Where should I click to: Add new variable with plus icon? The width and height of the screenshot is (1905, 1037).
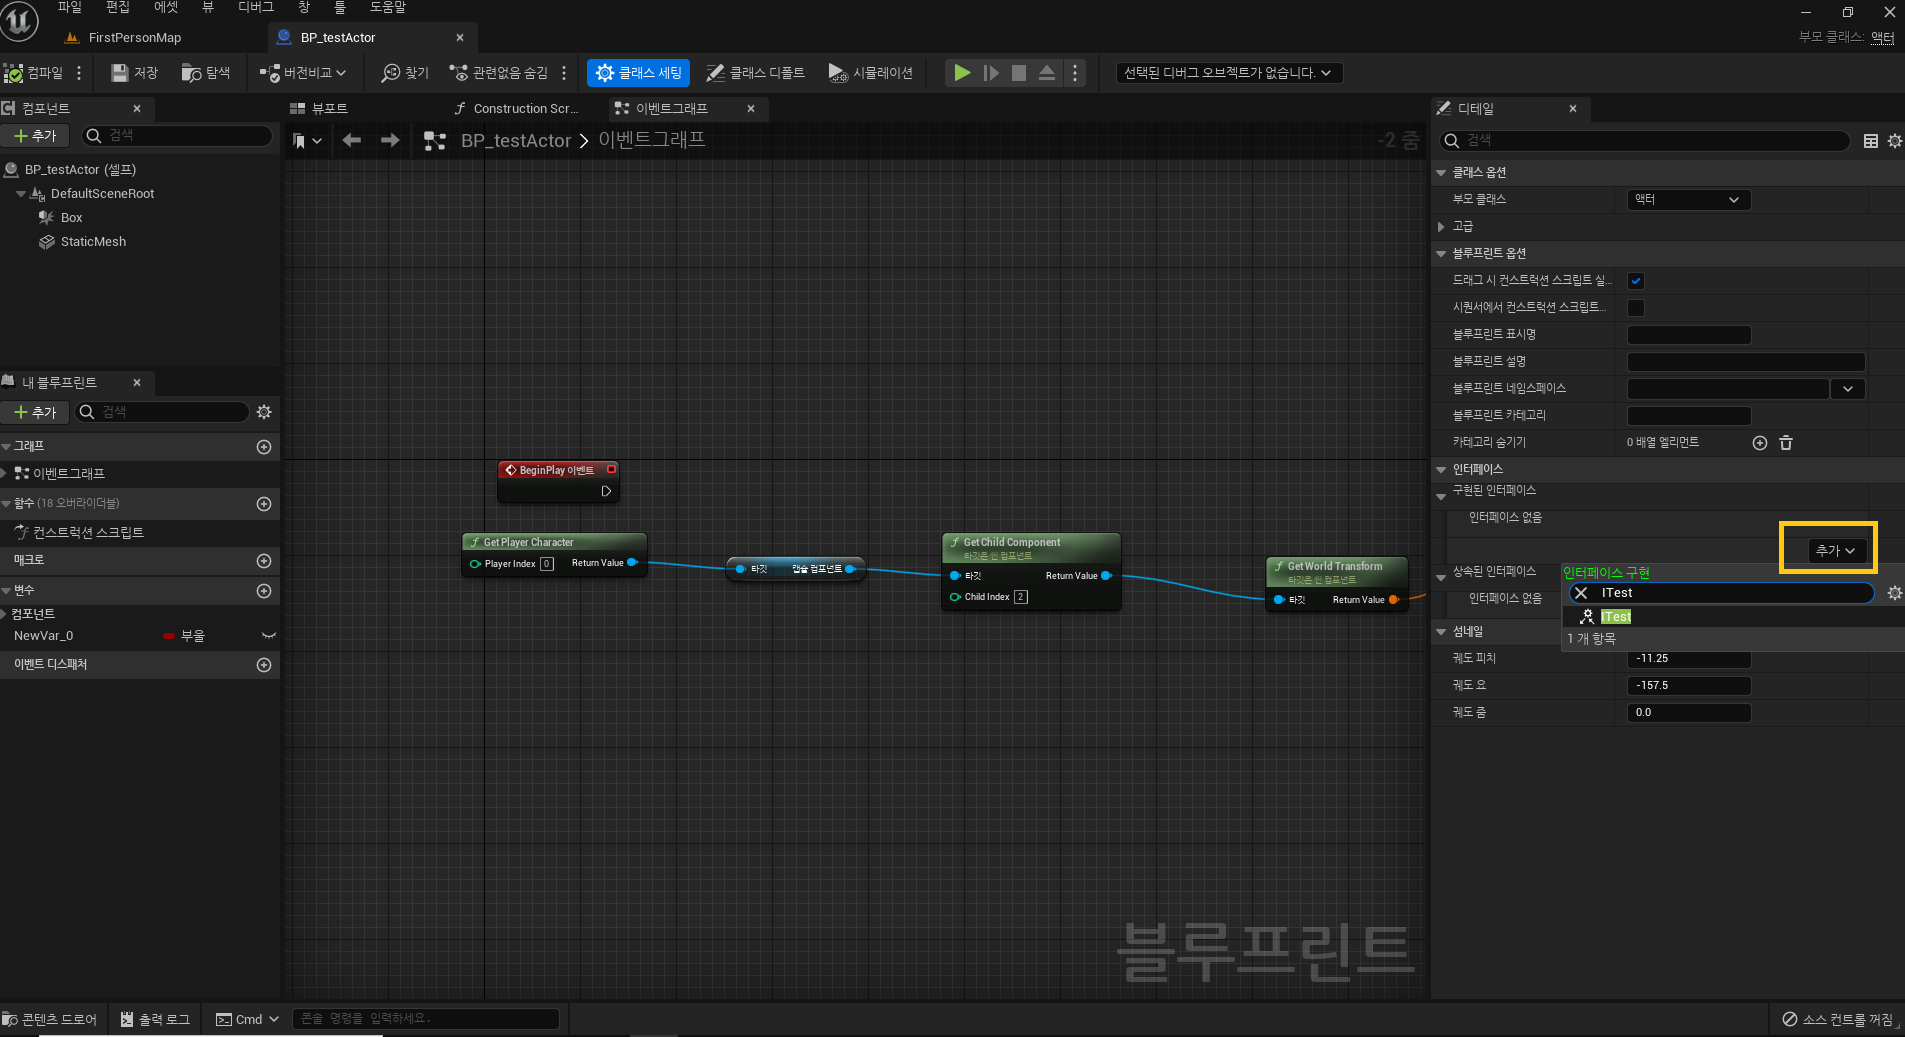pos(264,591)
